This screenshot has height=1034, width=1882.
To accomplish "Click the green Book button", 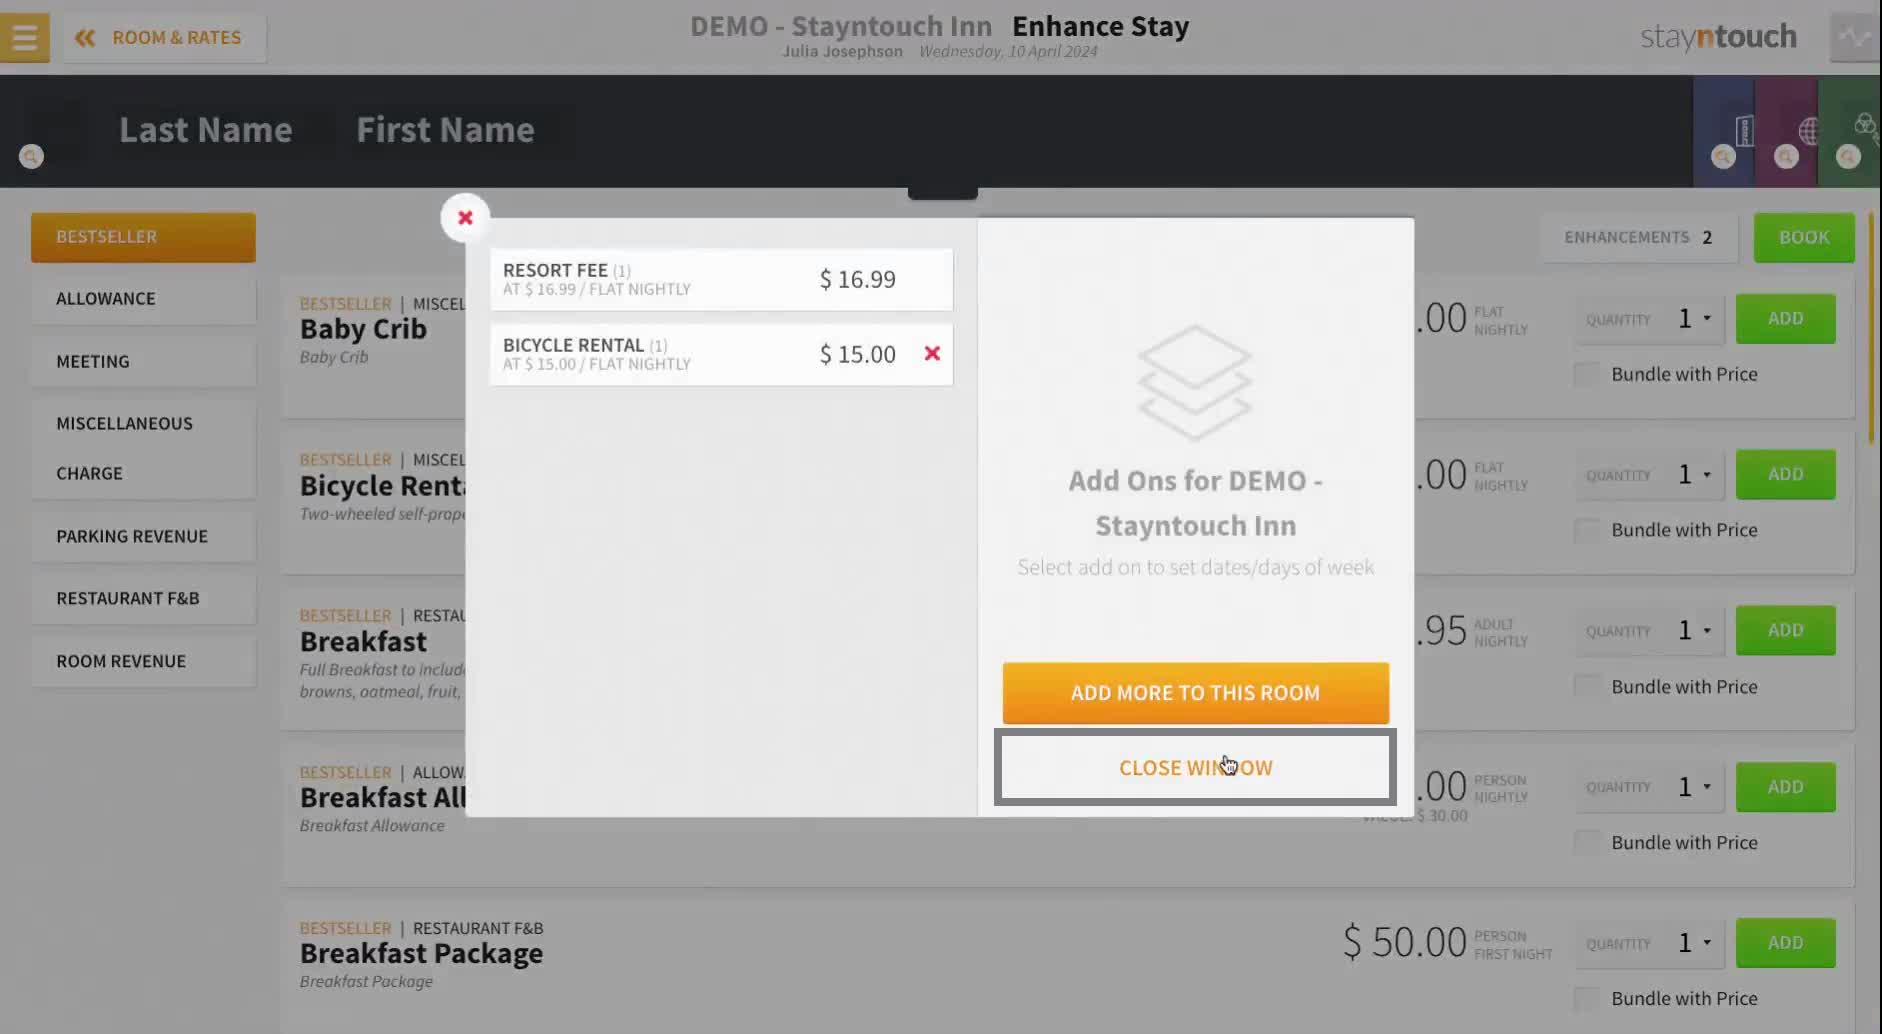I will (1804, 237).
